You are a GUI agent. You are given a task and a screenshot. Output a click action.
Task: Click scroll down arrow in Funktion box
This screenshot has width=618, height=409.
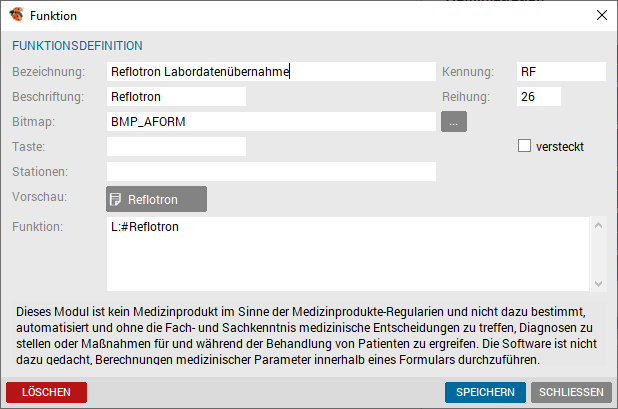[598, 284]
